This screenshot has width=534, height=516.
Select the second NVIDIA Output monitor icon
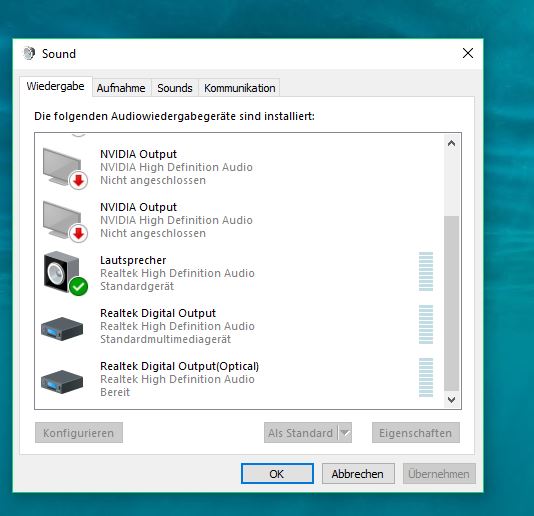pyautogui.click(x=64, y=220)
